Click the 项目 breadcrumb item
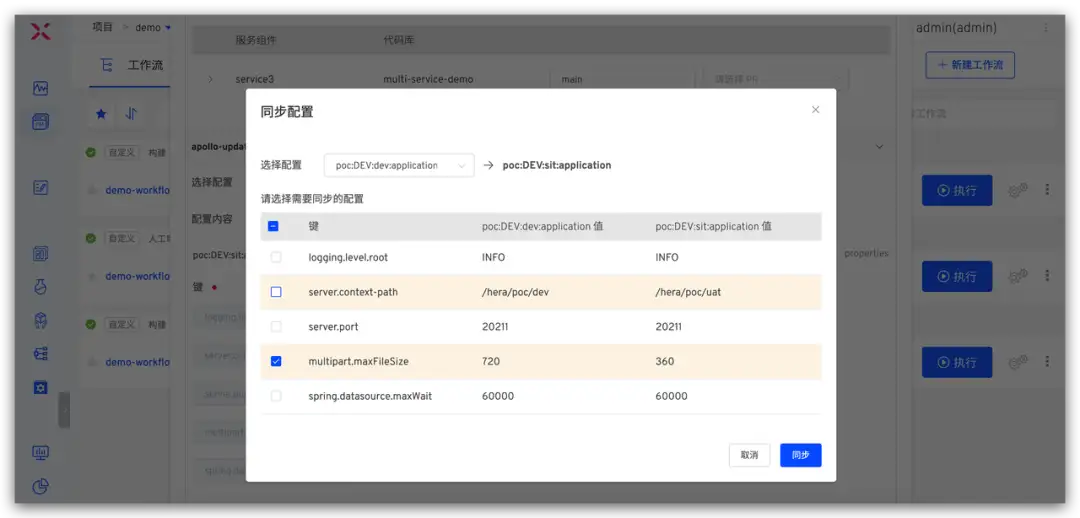1080x518 pixels. pos(102,28)
